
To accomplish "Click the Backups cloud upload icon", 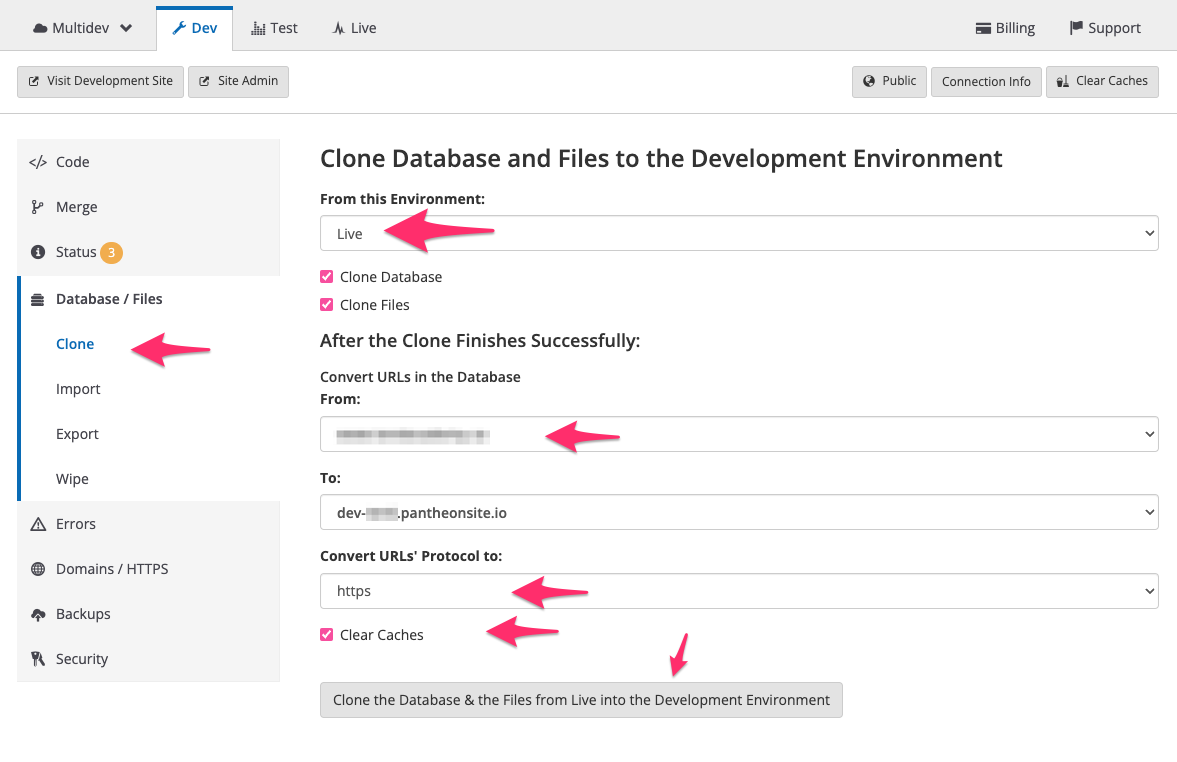I will pos(38,615).
